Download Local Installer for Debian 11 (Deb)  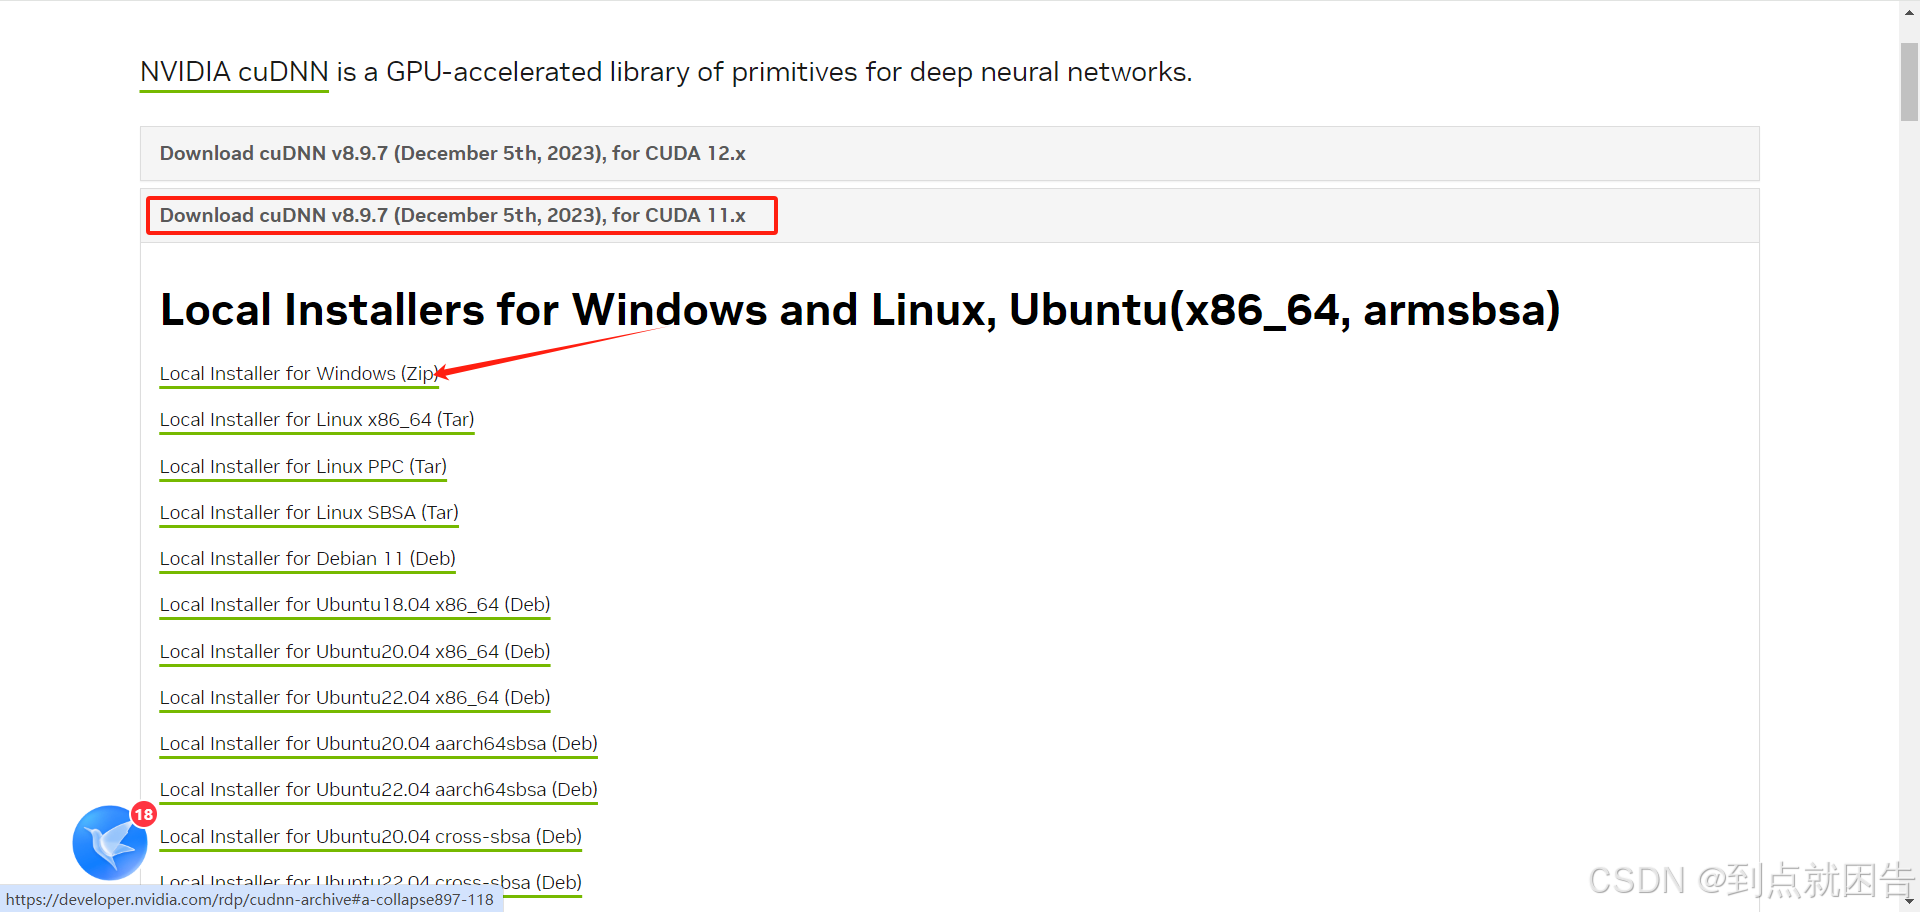pyautogui.click(x=308, y=559)
